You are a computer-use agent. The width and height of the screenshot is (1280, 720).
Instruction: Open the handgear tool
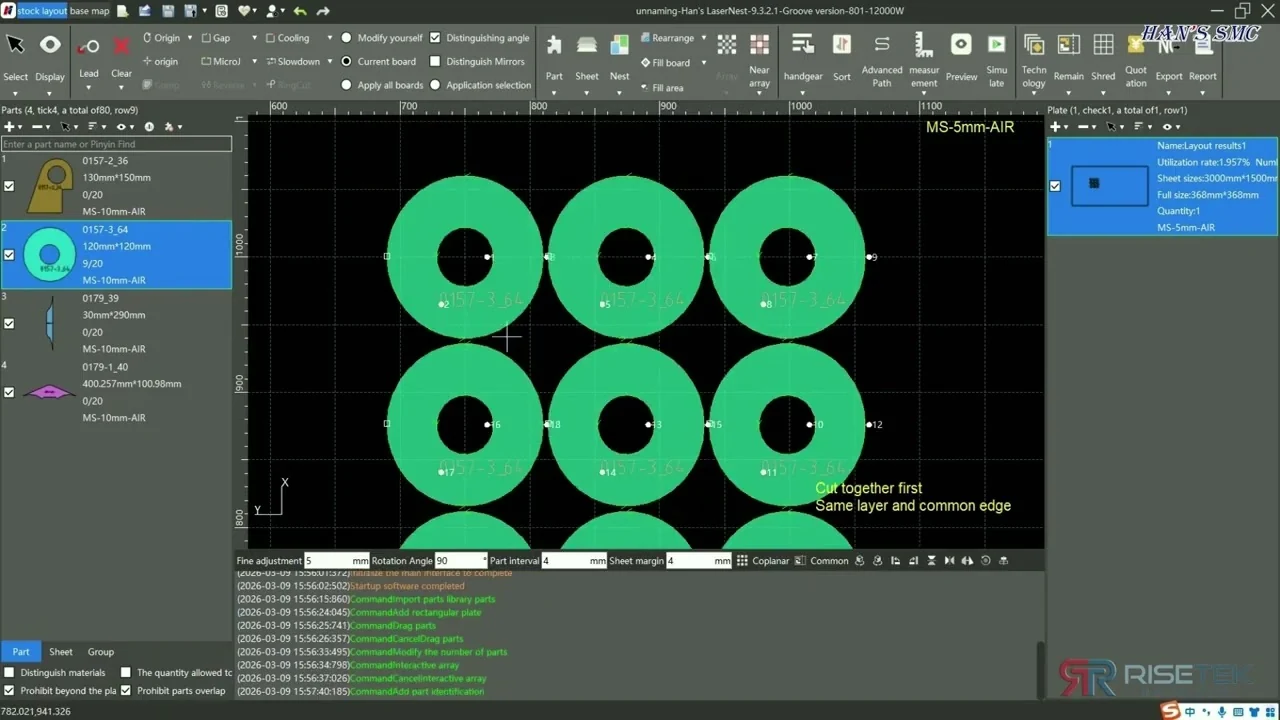click(803, 44)
